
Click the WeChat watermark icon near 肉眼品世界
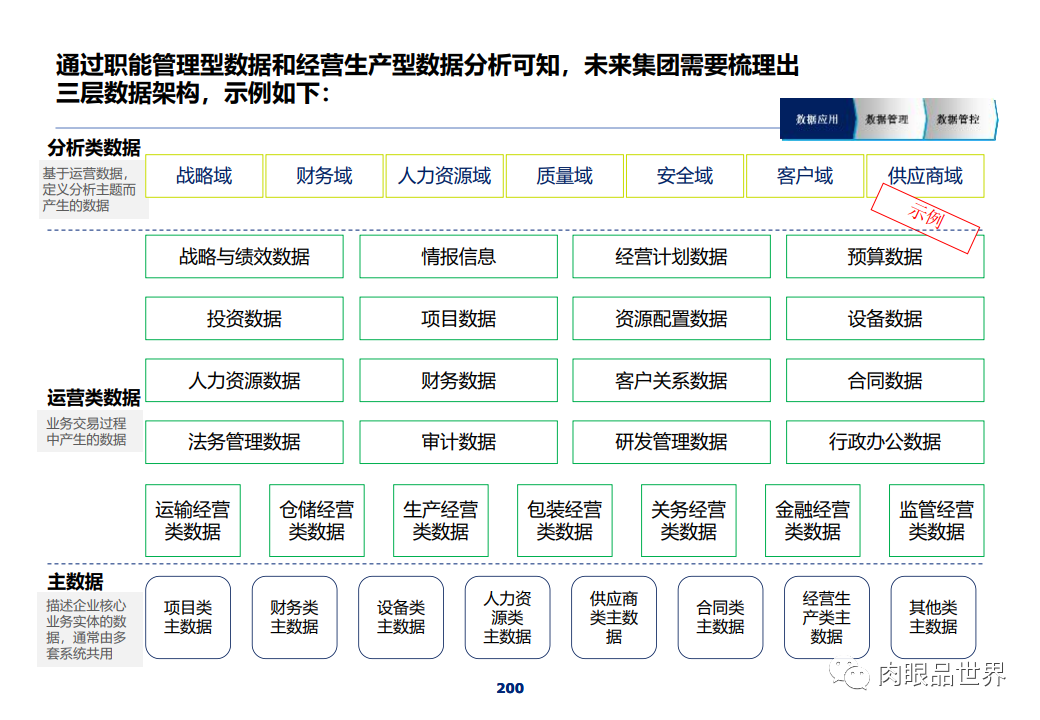pyautogui.click(x=857, y=677)
